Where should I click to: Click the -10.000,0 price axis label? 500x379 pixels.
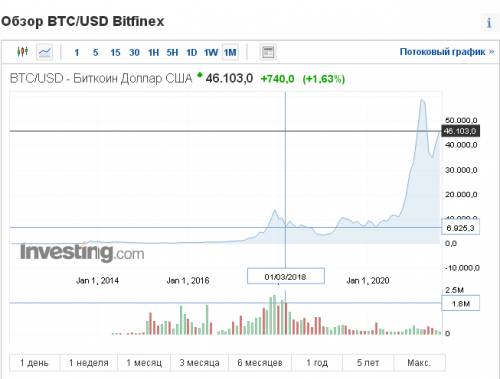462,268
